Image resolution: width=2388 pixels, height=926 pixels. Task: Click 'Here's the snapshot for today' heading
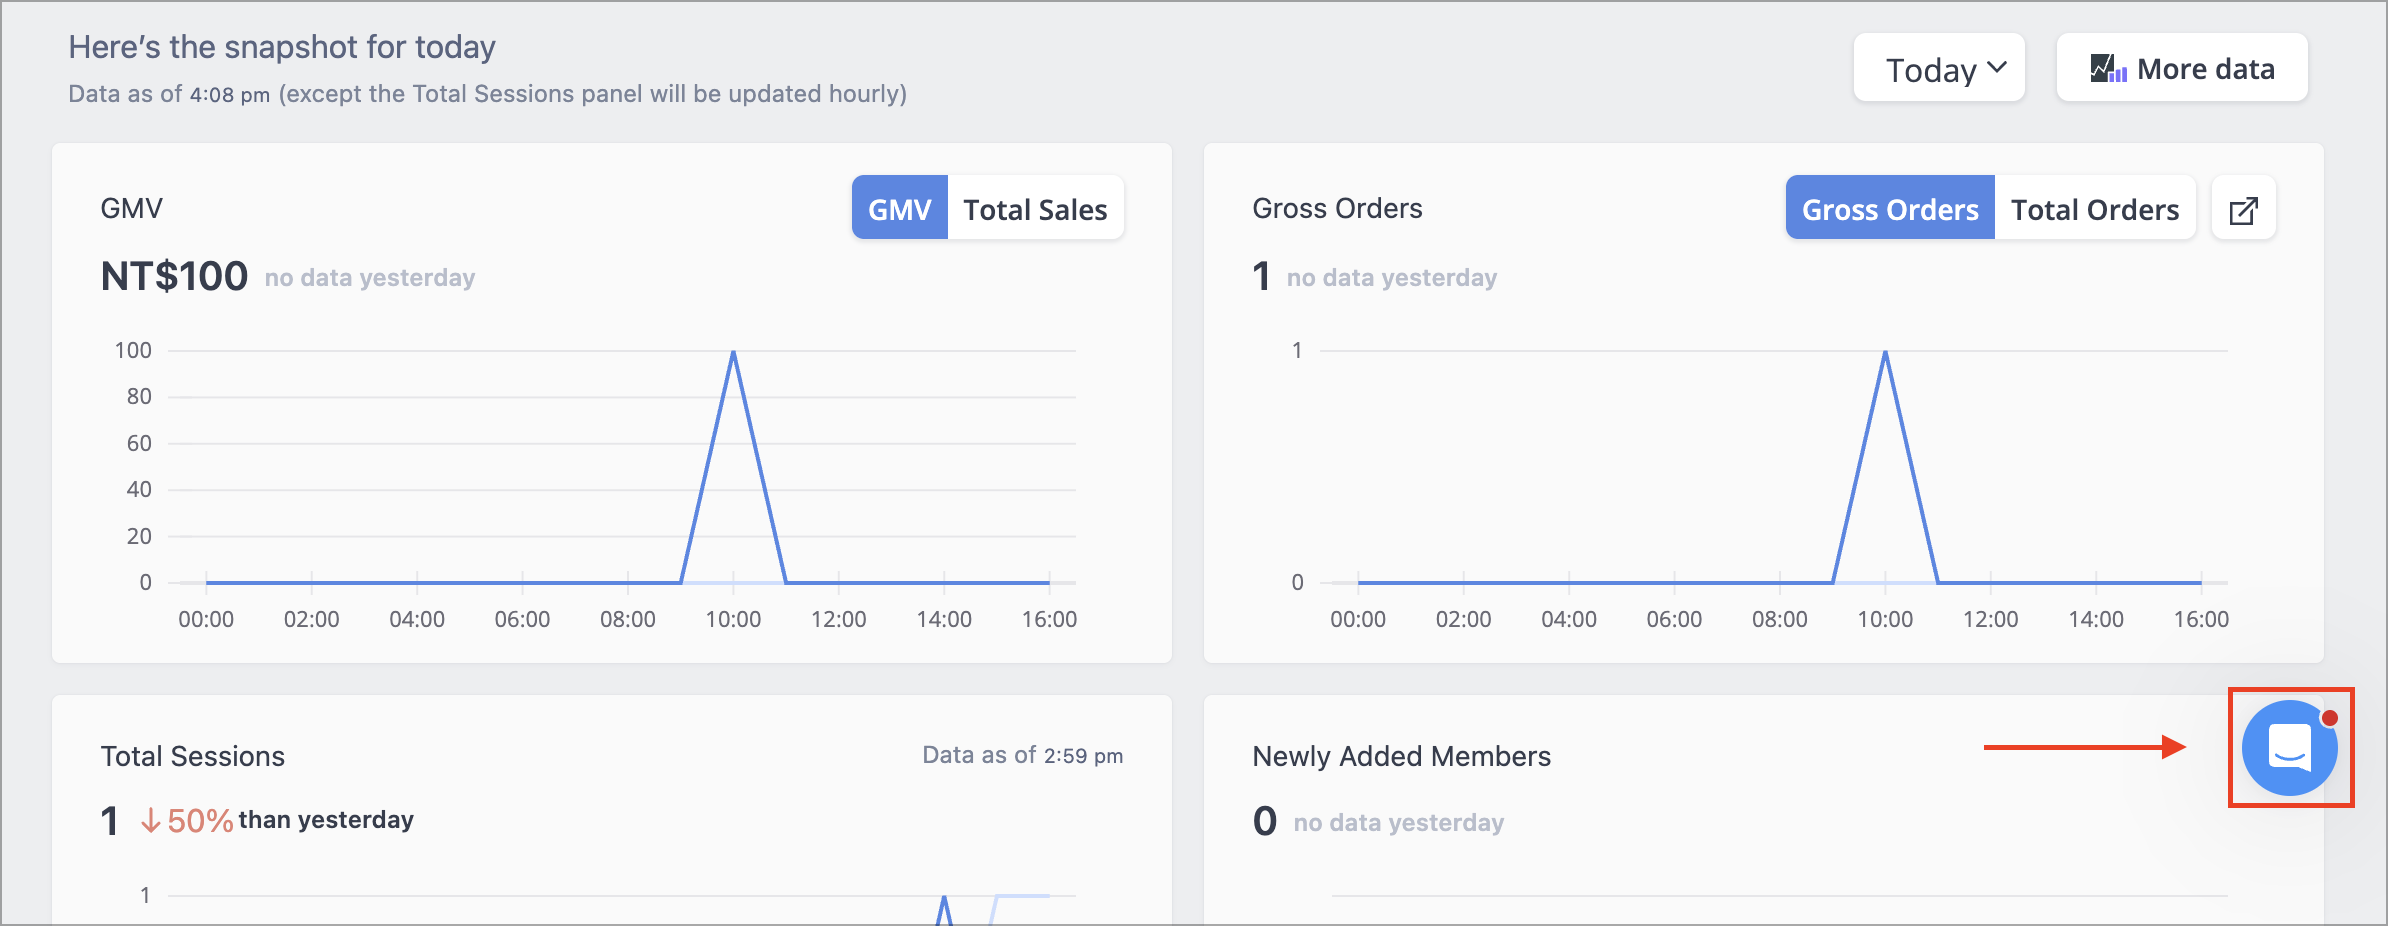coord(282,47)
